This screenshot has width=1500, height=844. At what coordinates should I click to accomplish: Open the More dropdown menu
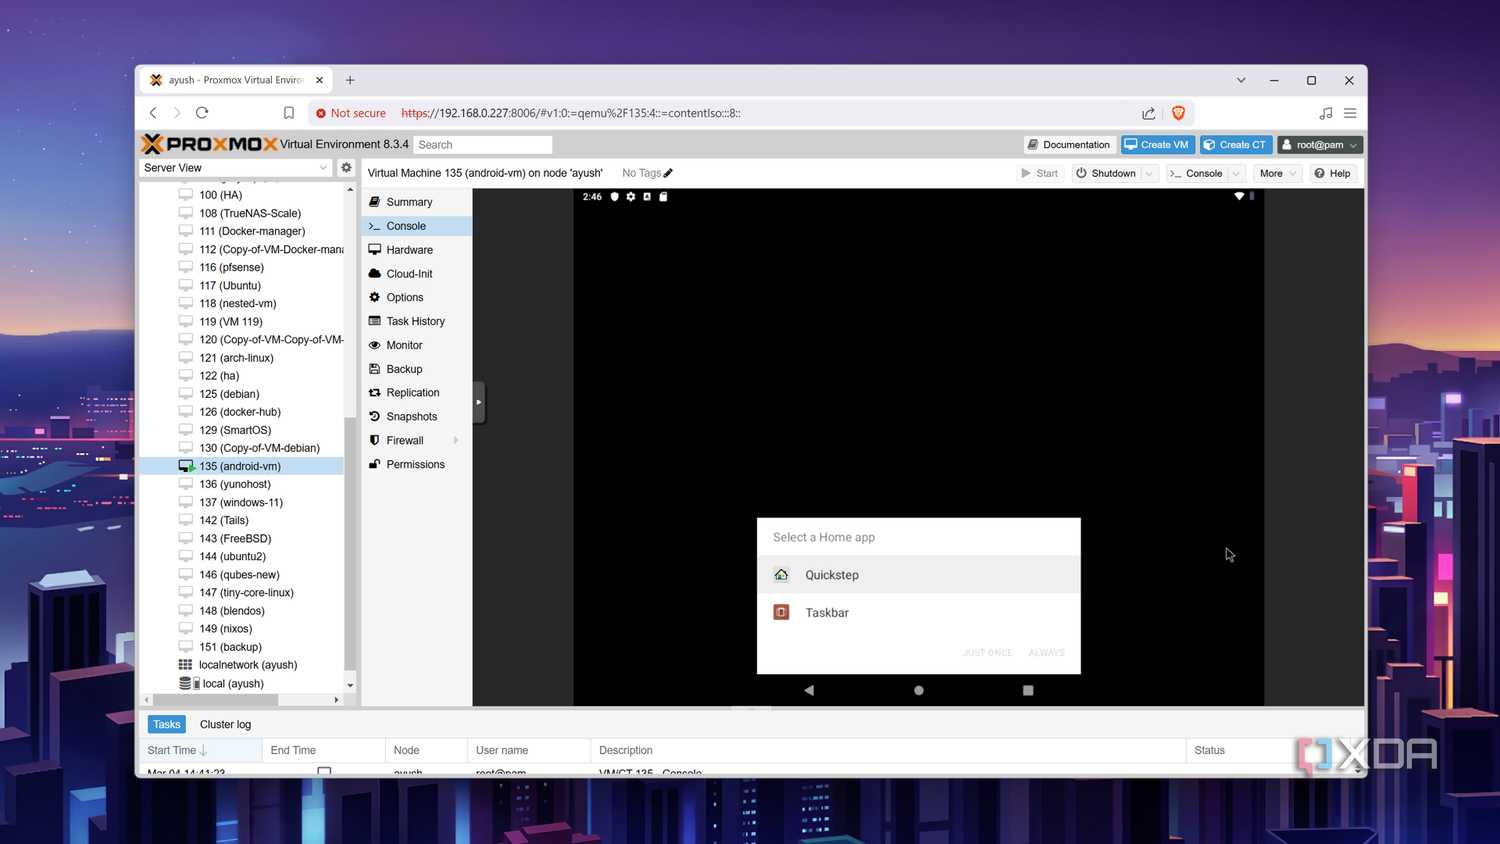(x=1277, y=174)
